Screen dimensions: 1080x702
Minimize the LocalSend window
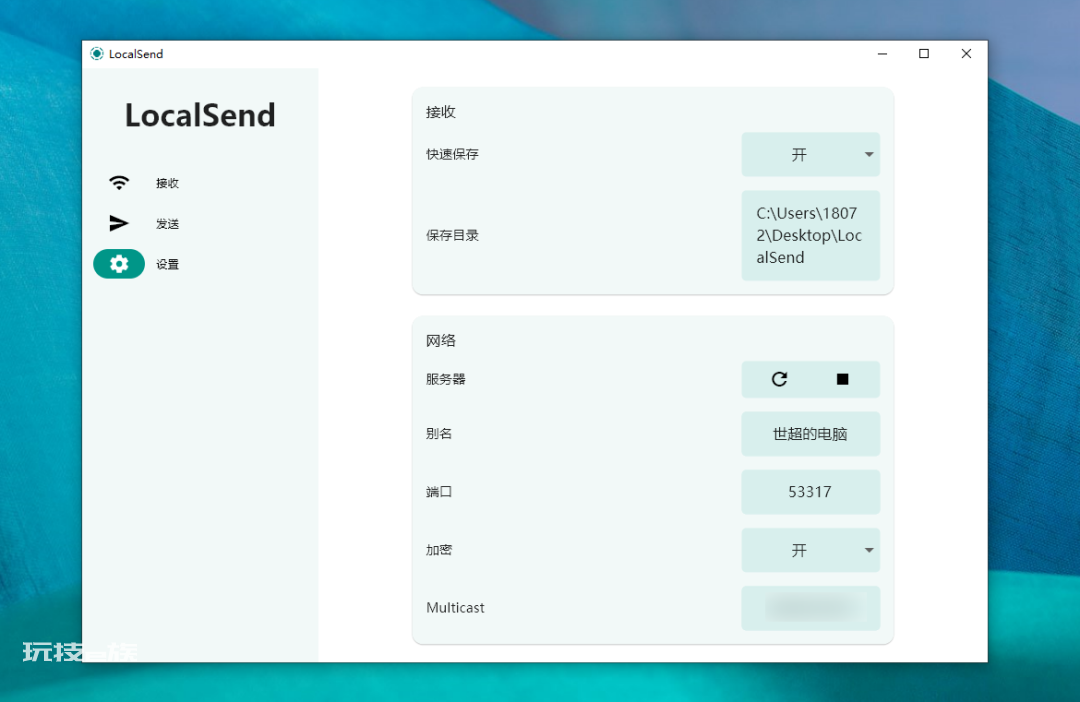(x=882, y=54)
